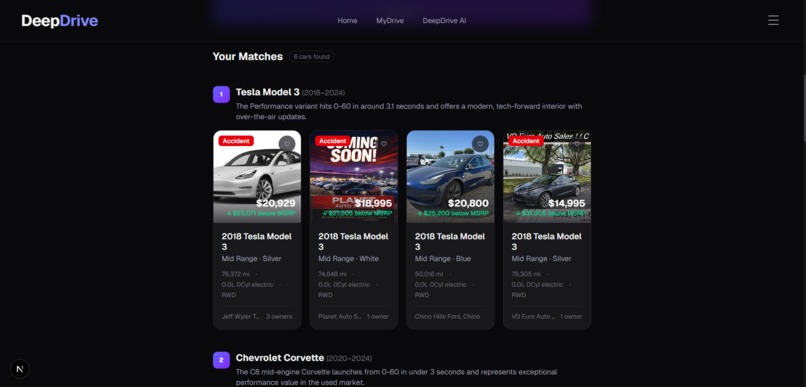806x387 pixels.
Task: Open the DeepDrive AI nav item
Action: coord(445,21)
